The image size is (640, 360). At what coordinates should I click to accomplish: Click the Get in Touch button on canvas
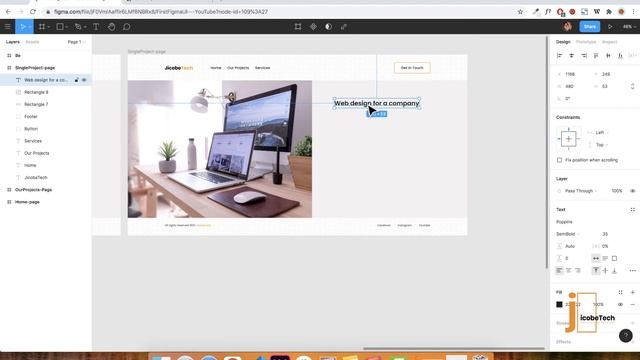(412, 68)
